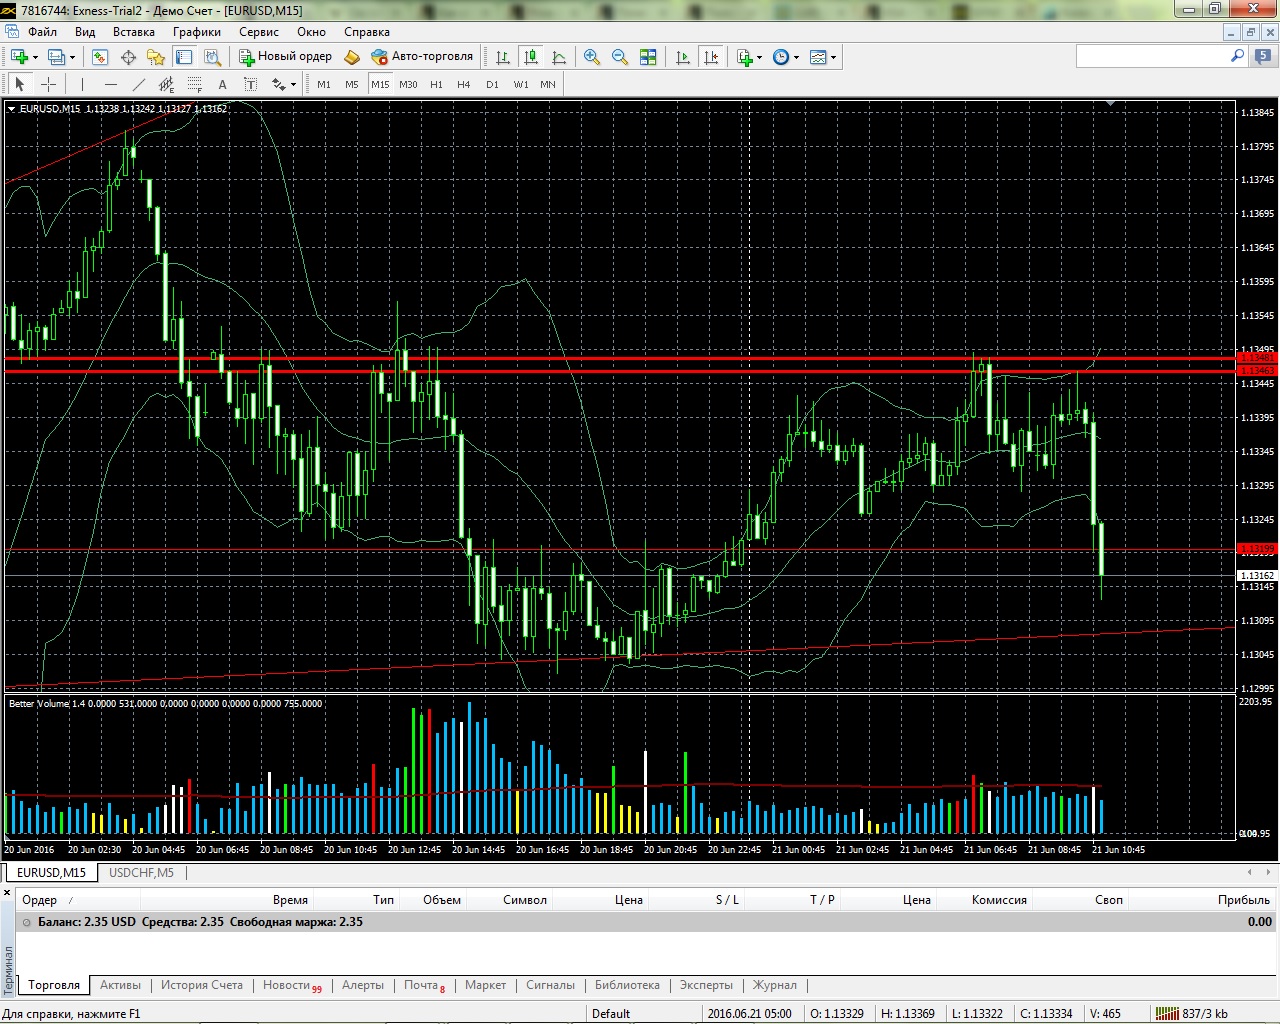Zoom out of the chart

click(620, 57)
